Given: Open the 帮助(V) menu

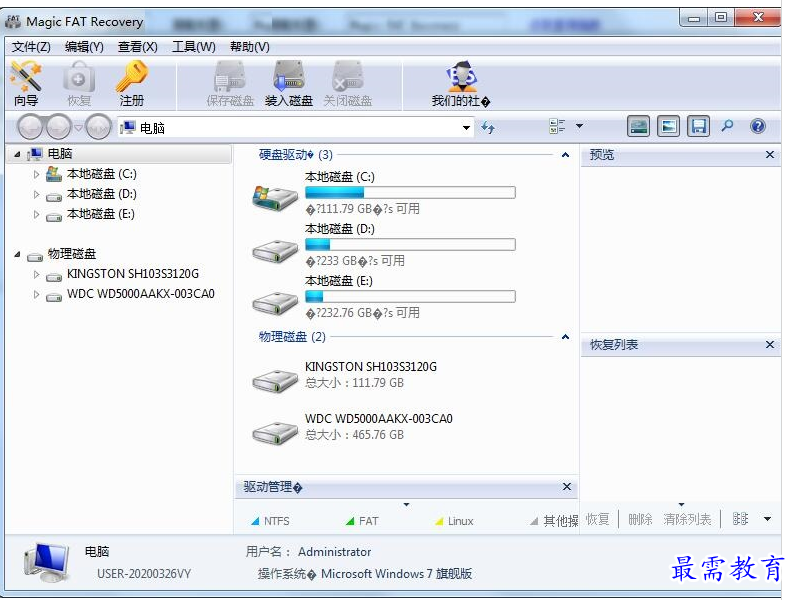Looking at the screenshot, I should click(249, 47).
